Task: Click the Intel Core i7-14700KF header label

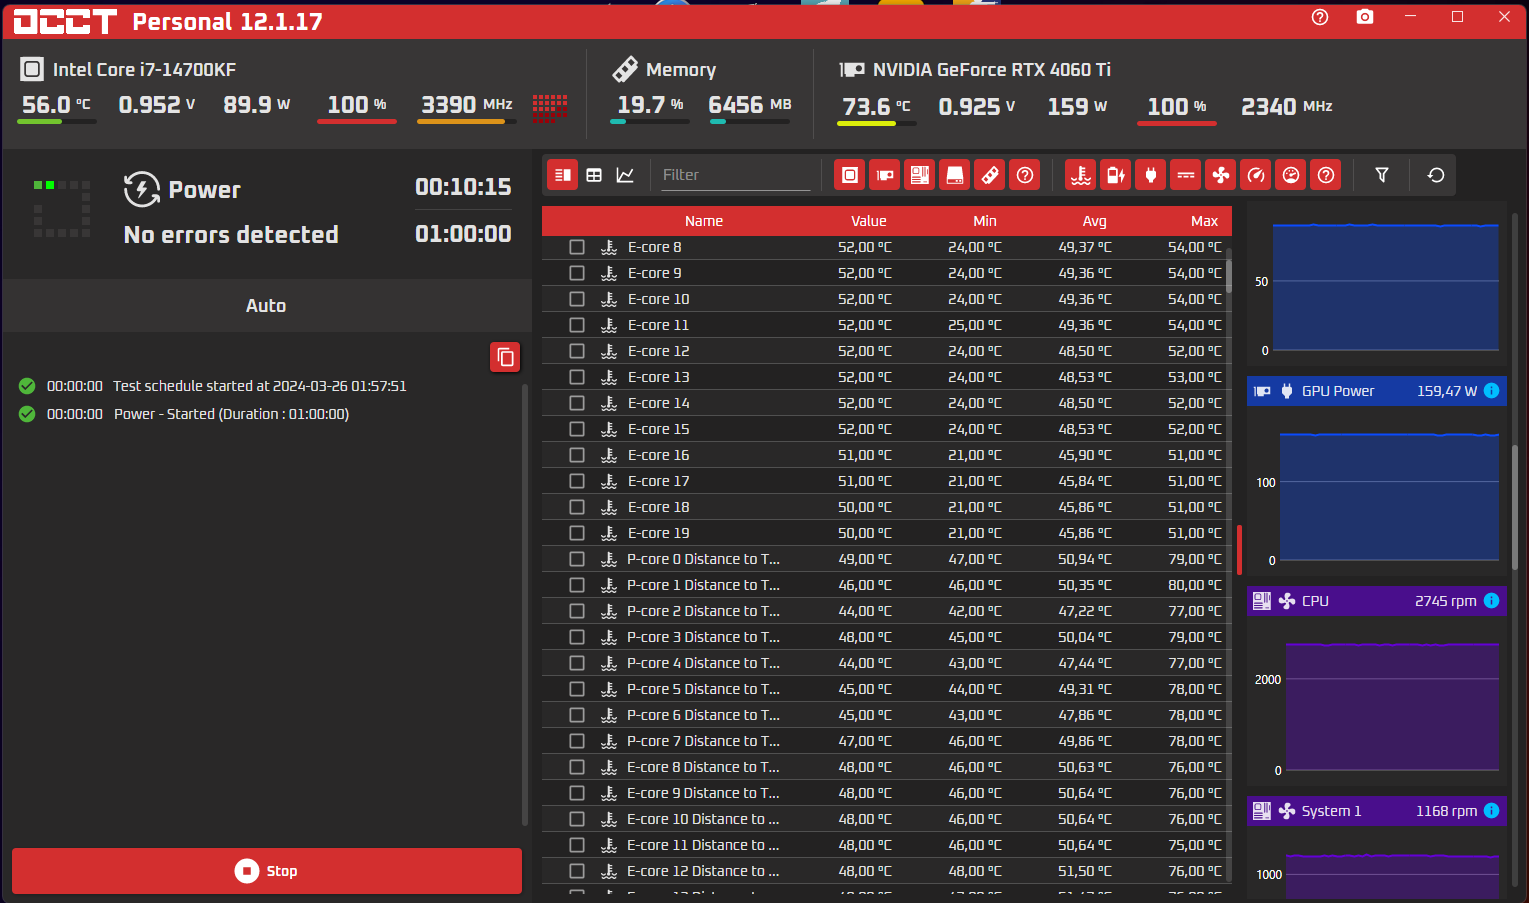Action: (x=144, y=70)
